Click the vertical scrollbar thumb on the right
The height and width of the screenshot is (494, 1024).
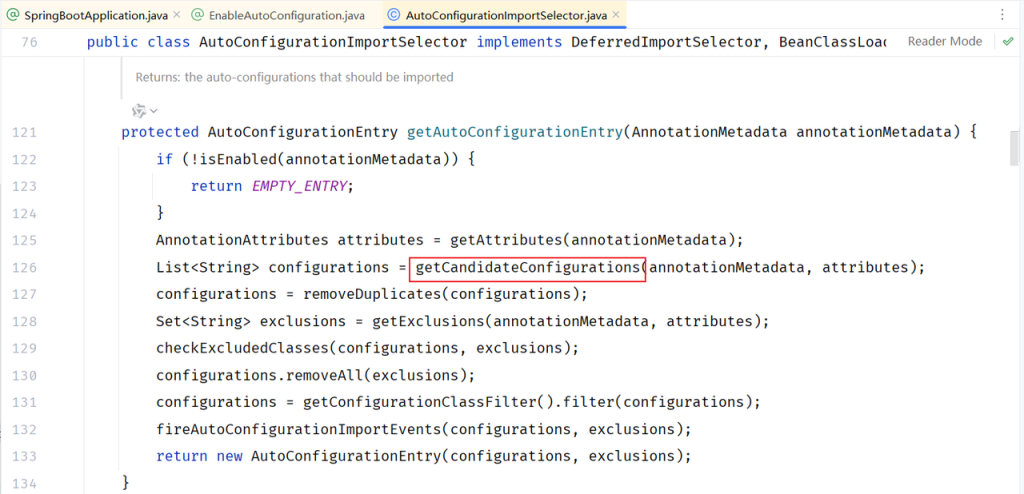[x=1014, y=147]
